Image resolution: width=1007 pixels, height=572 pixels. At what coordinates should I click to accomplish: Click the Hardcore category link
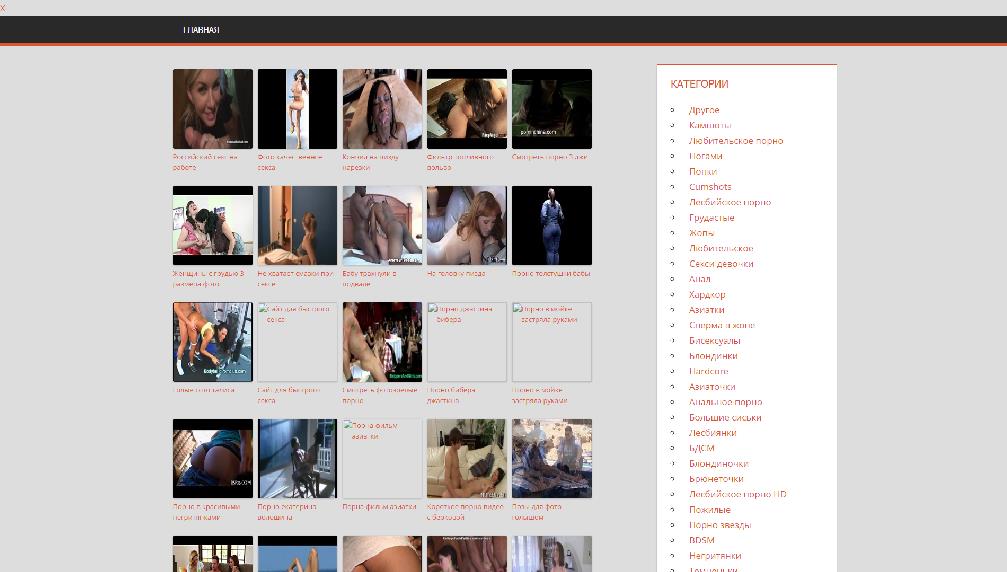[709, 371]
